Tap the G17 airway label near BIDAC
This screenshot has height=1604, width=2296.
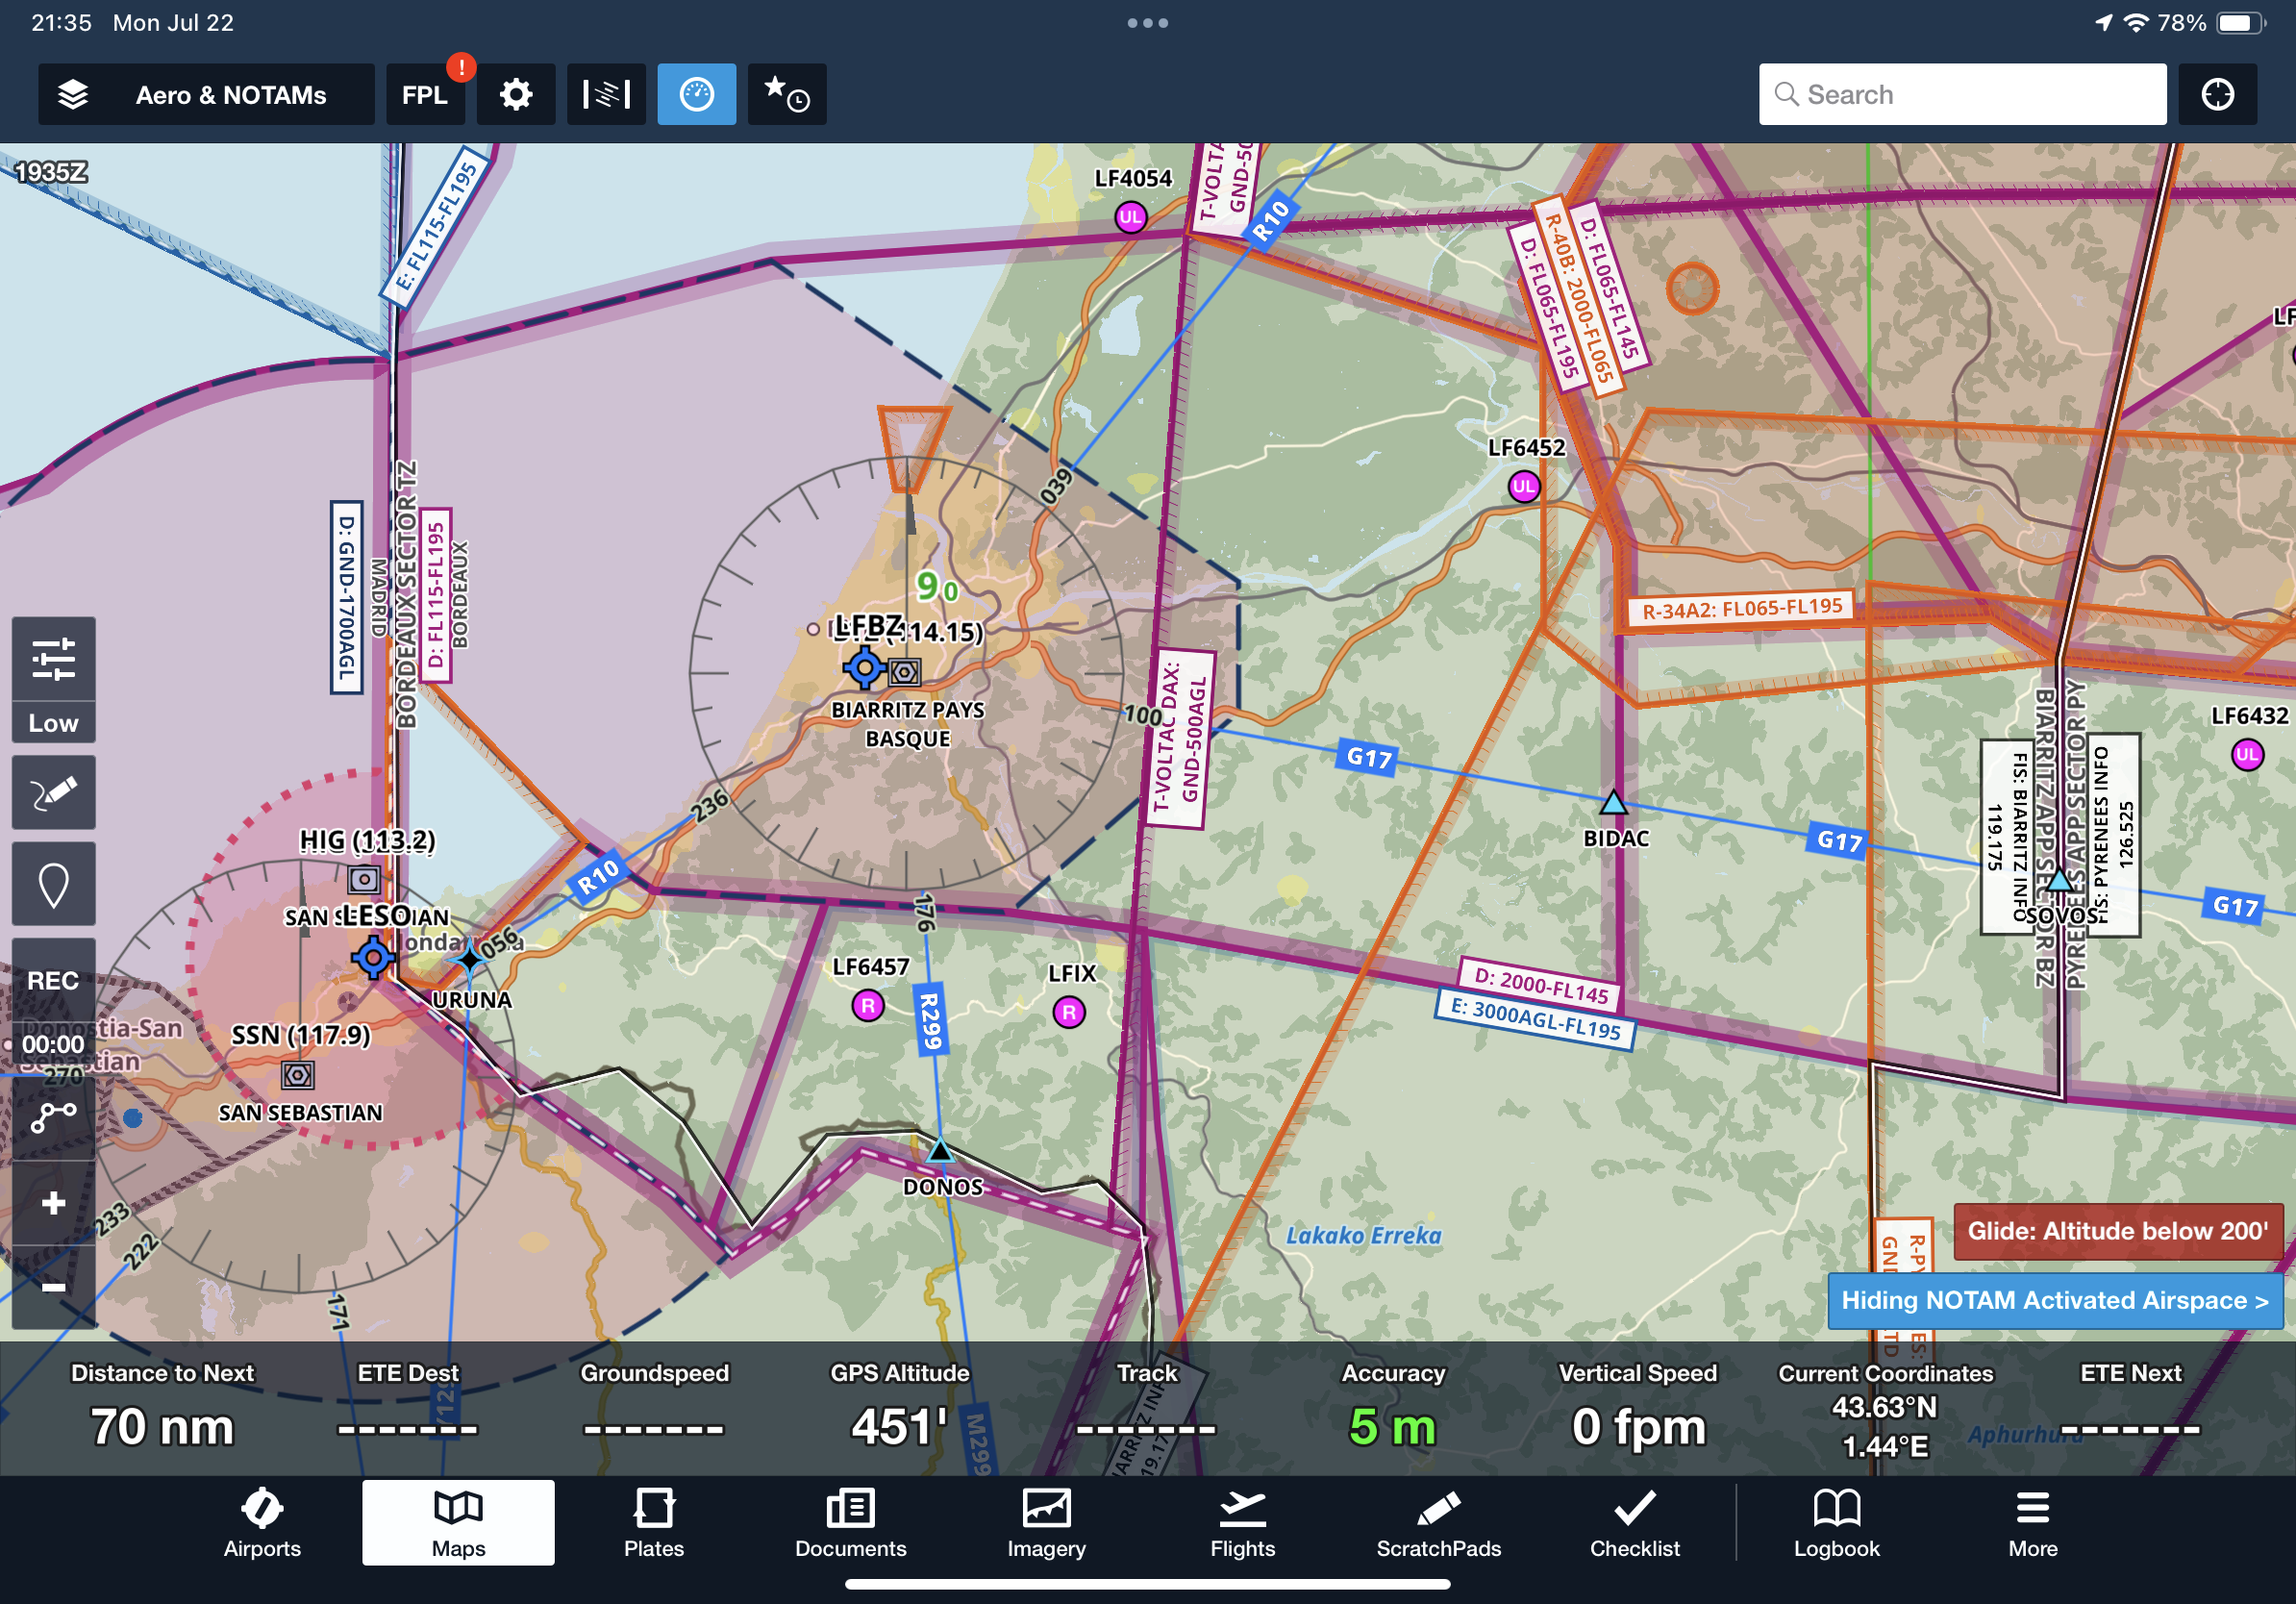[x=1369, y=758]
